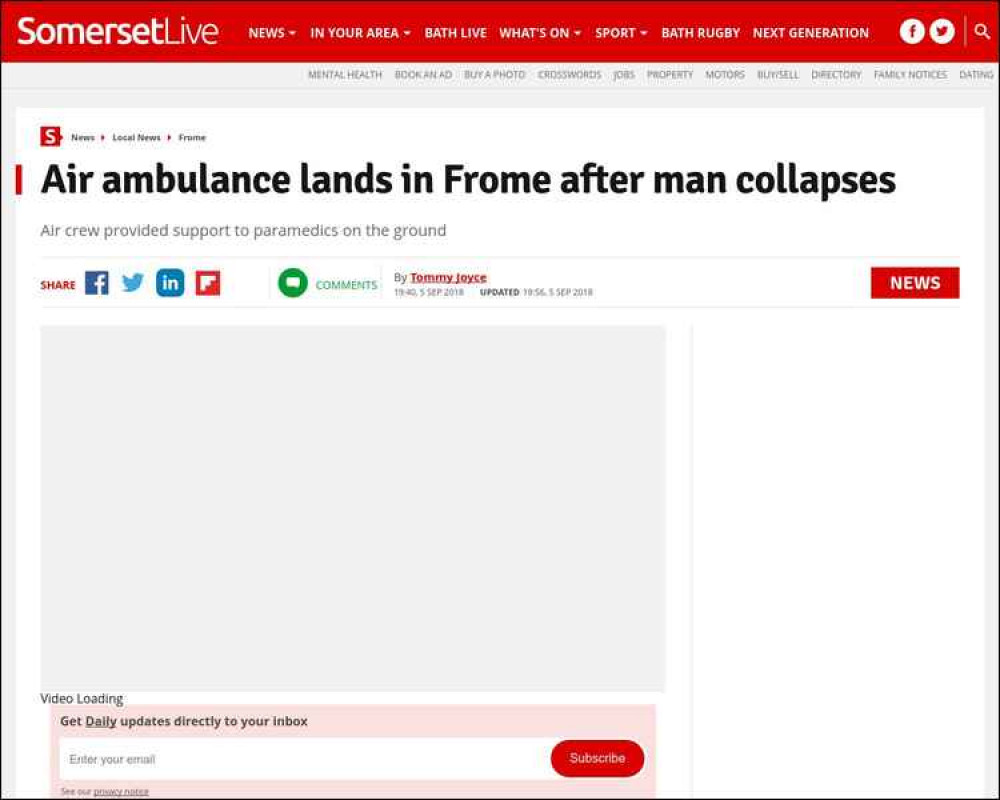The width and height of the screenshot is (1000, 800).
Task: Share article on Facebook
Action: (96, 283)
